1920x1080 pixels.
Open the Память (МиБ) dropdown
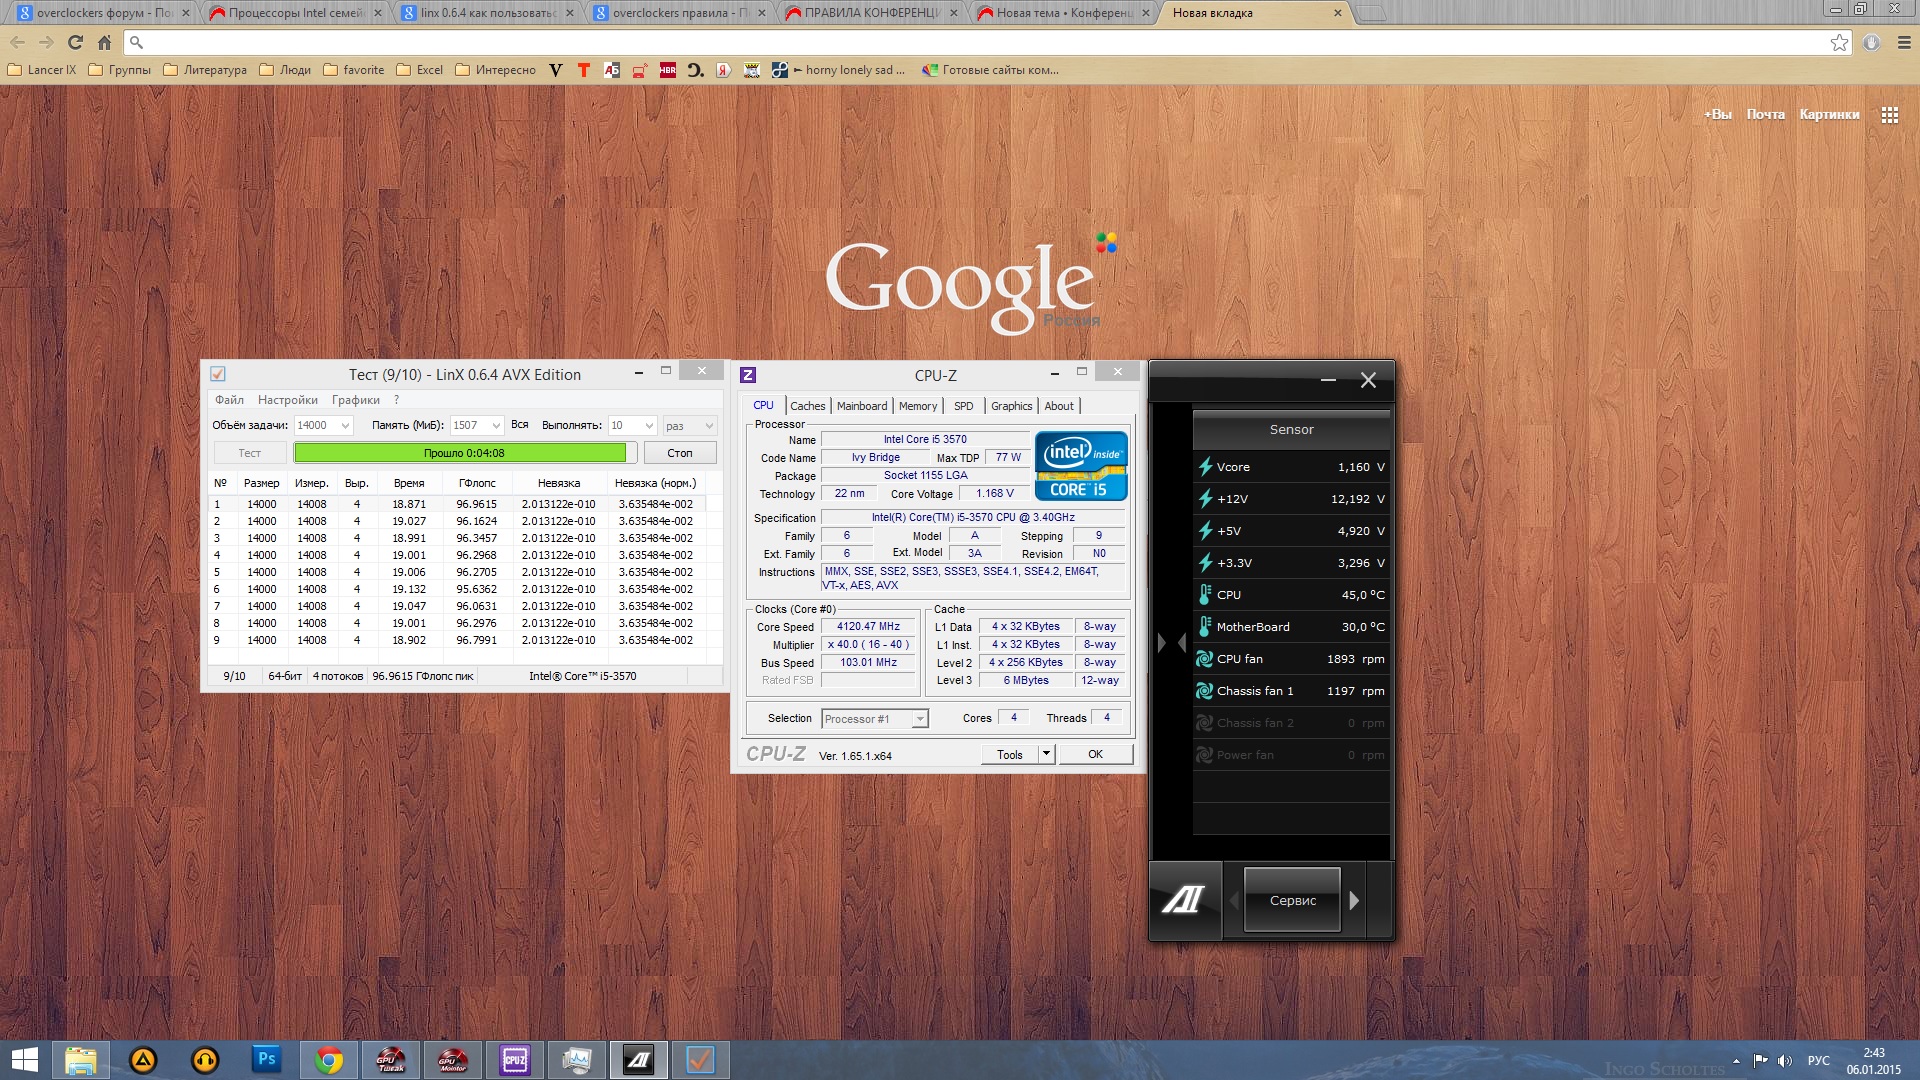[x=495, y=425]
